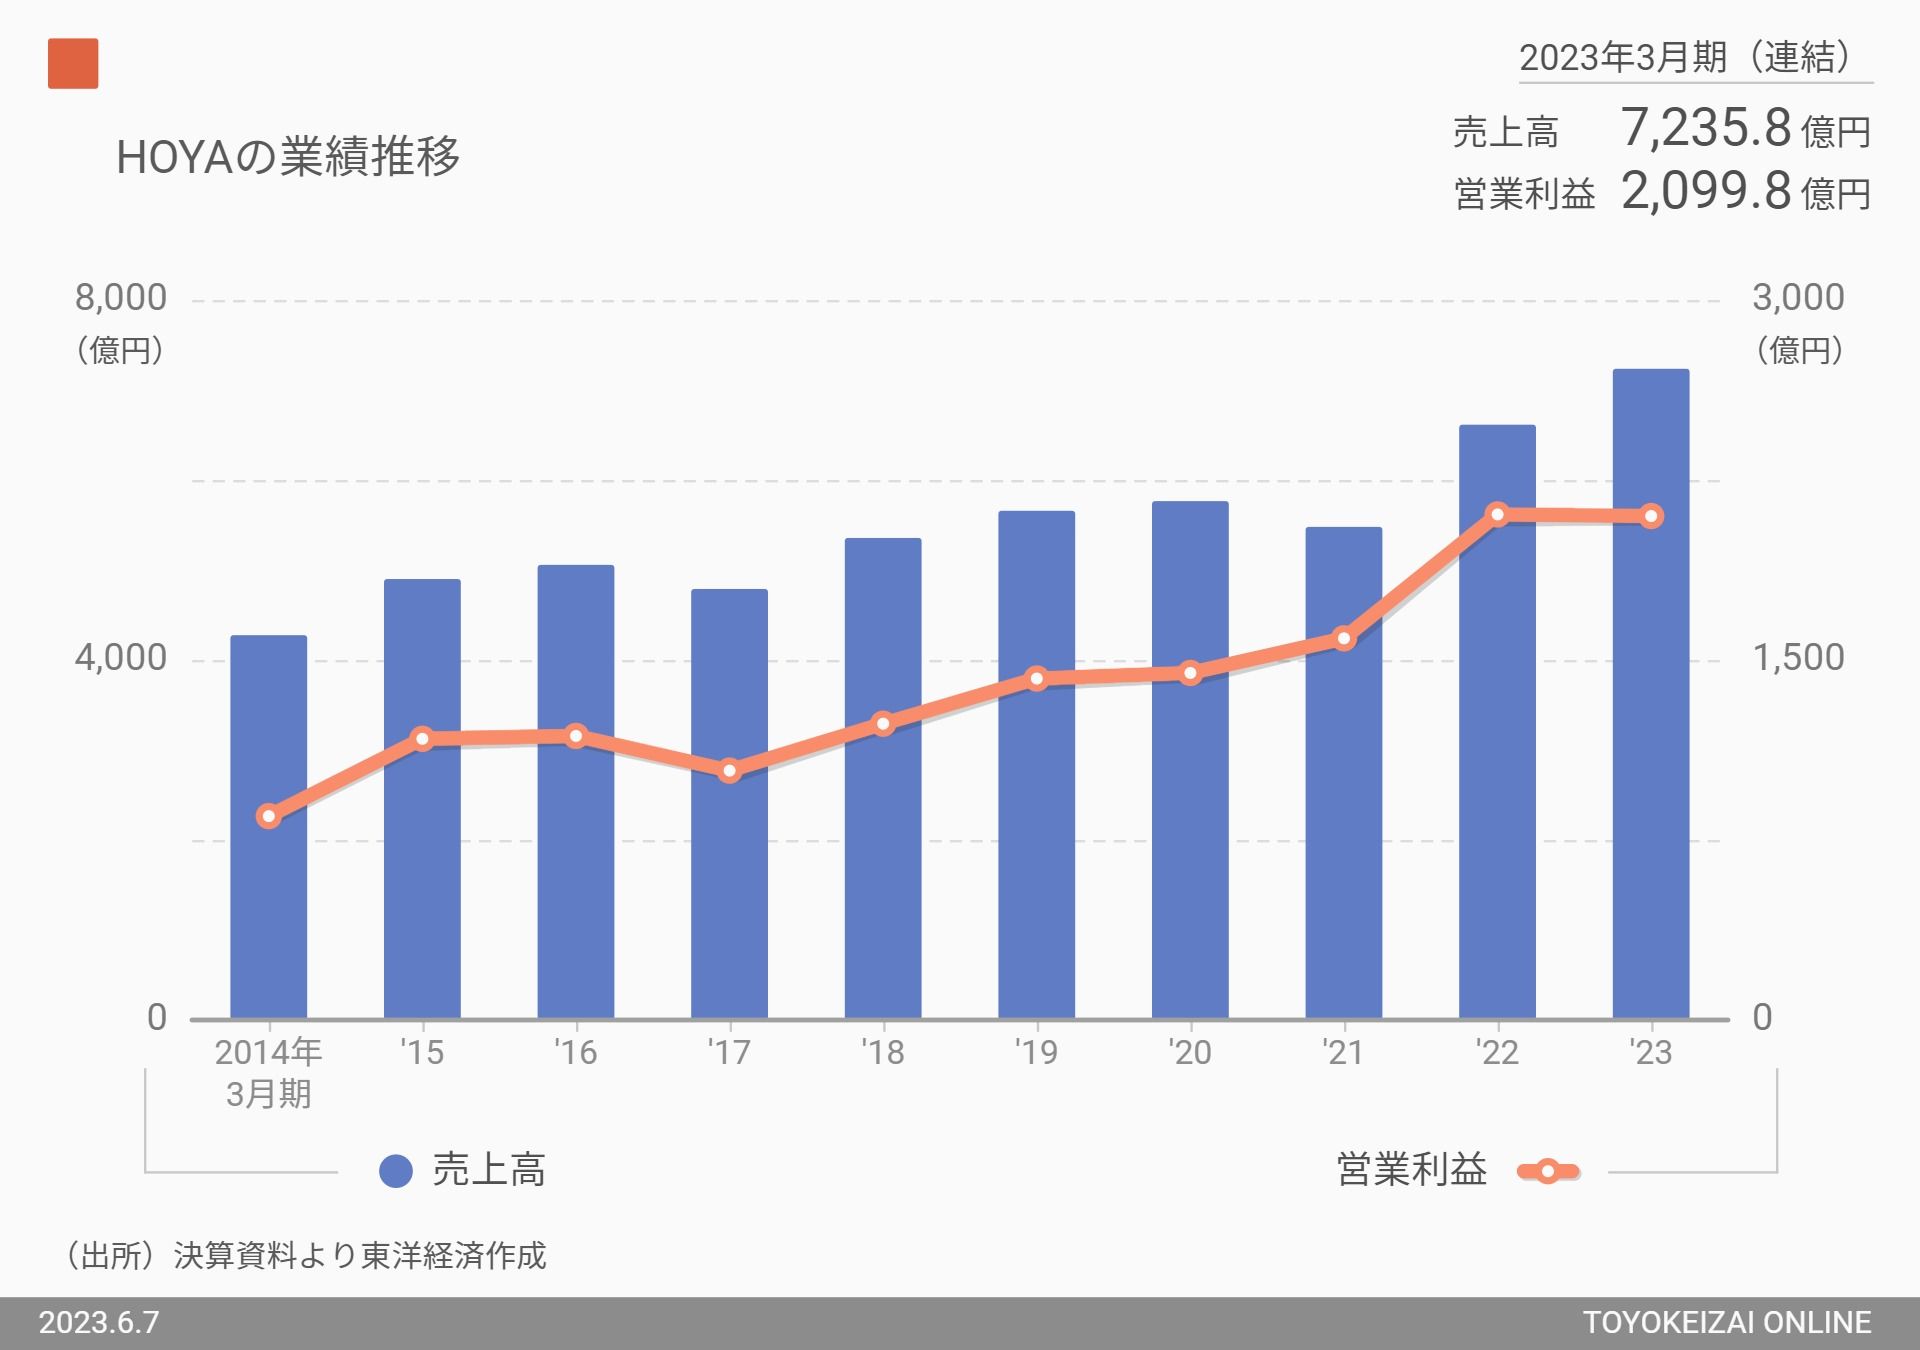Click the '23 operating profit data point
This screenshot has height=1350, width=1920.
[1651, 517]
